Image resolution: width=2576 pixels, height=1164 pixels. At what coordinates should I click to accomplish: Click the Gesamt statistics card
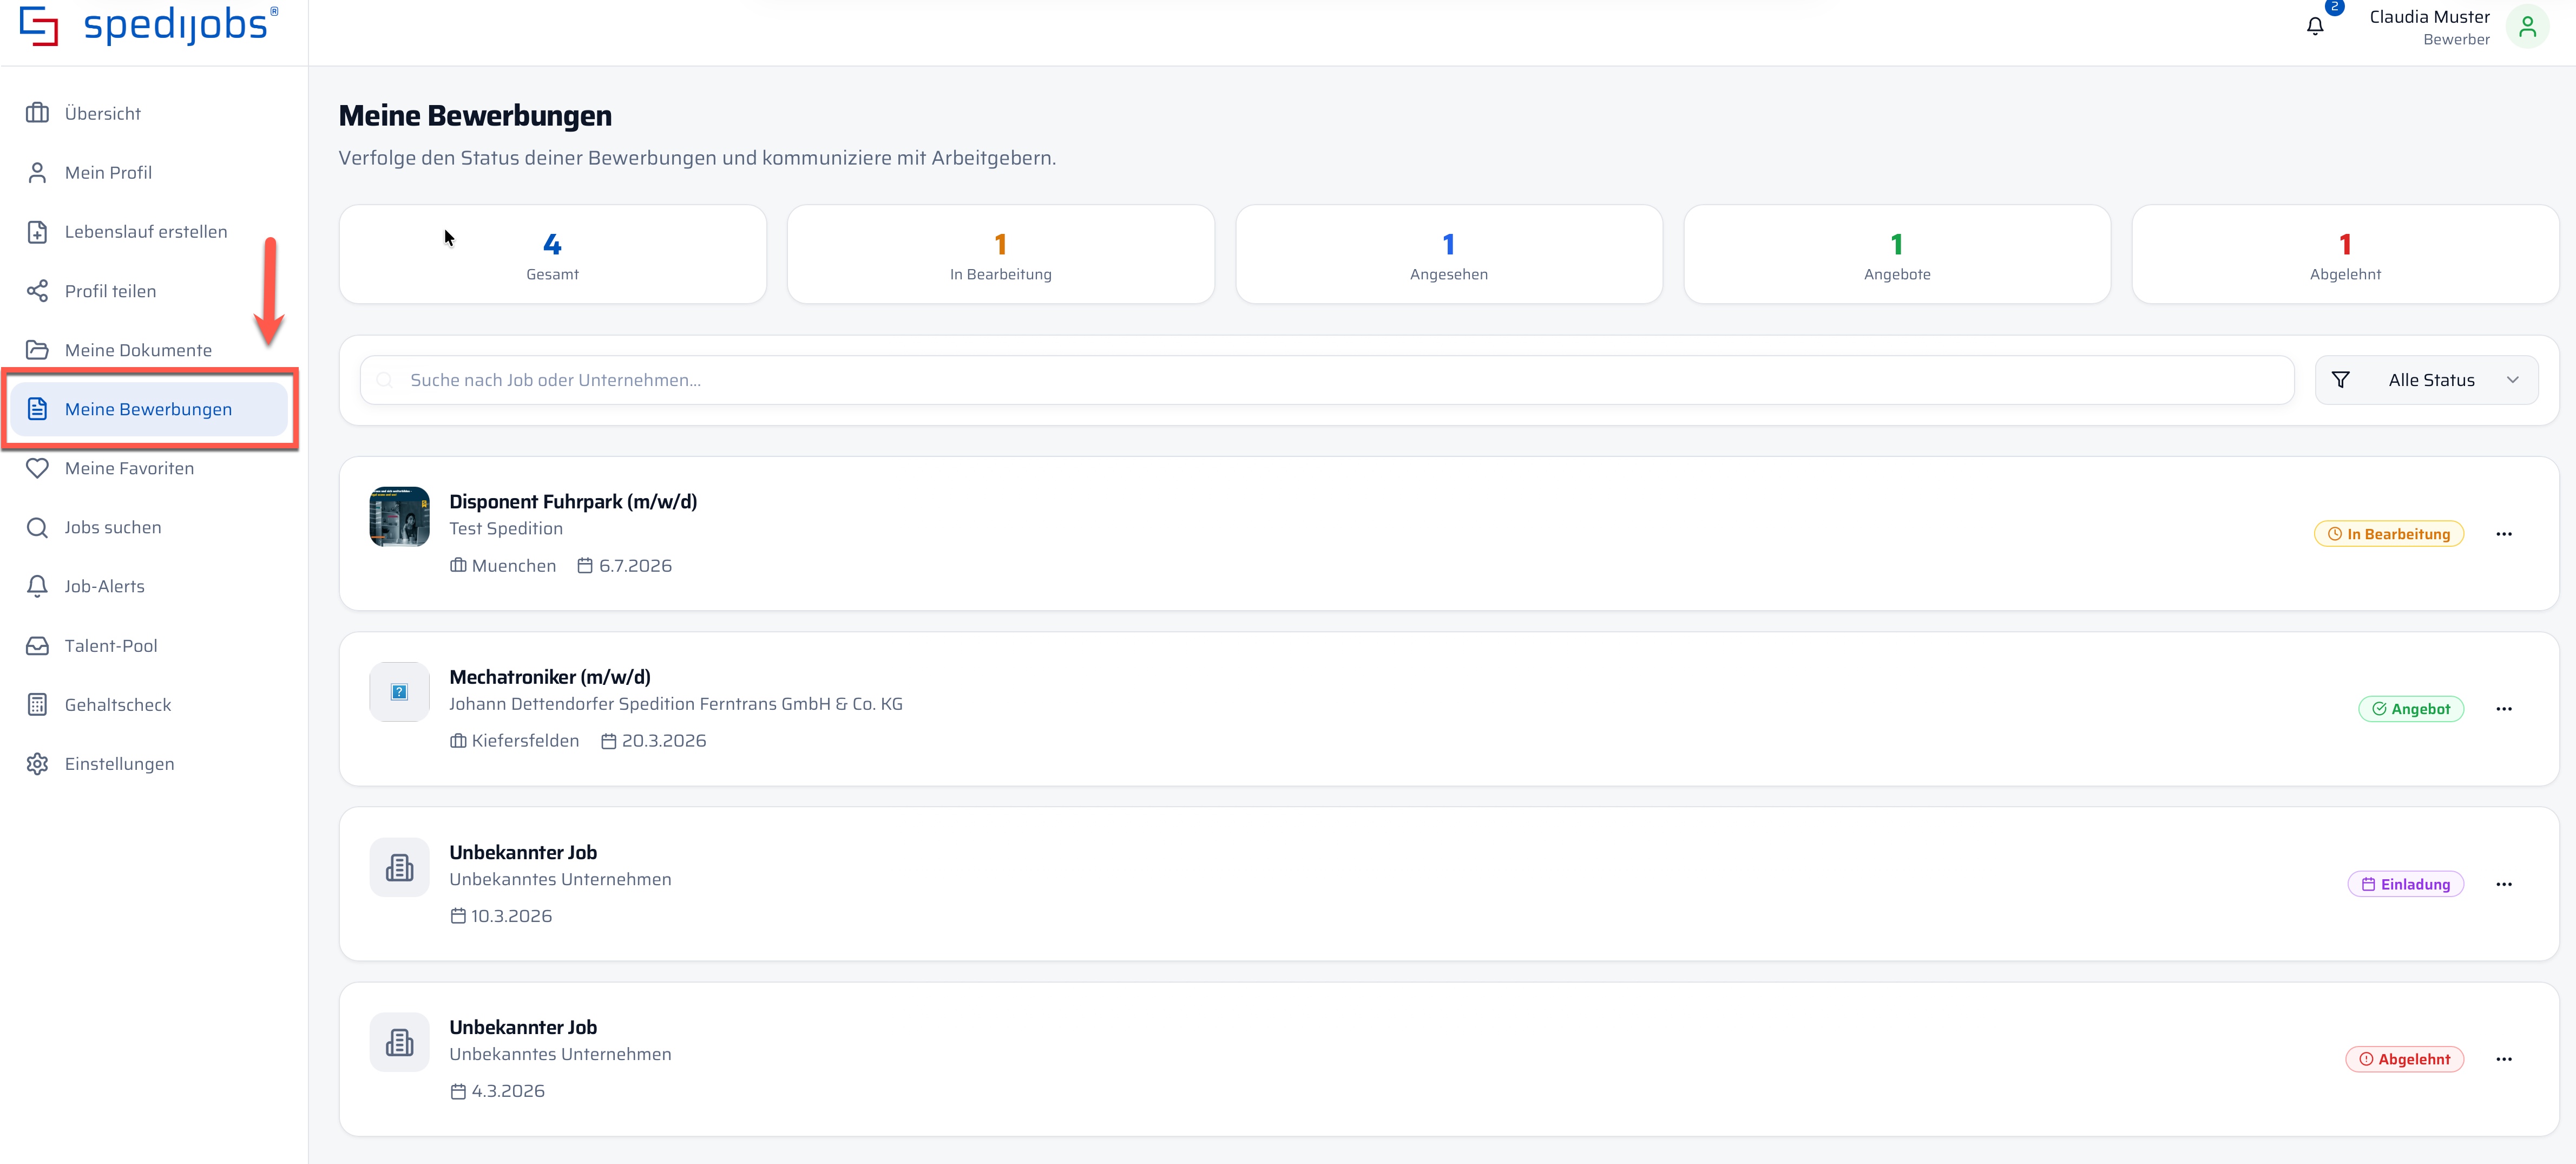coord(553,254)
